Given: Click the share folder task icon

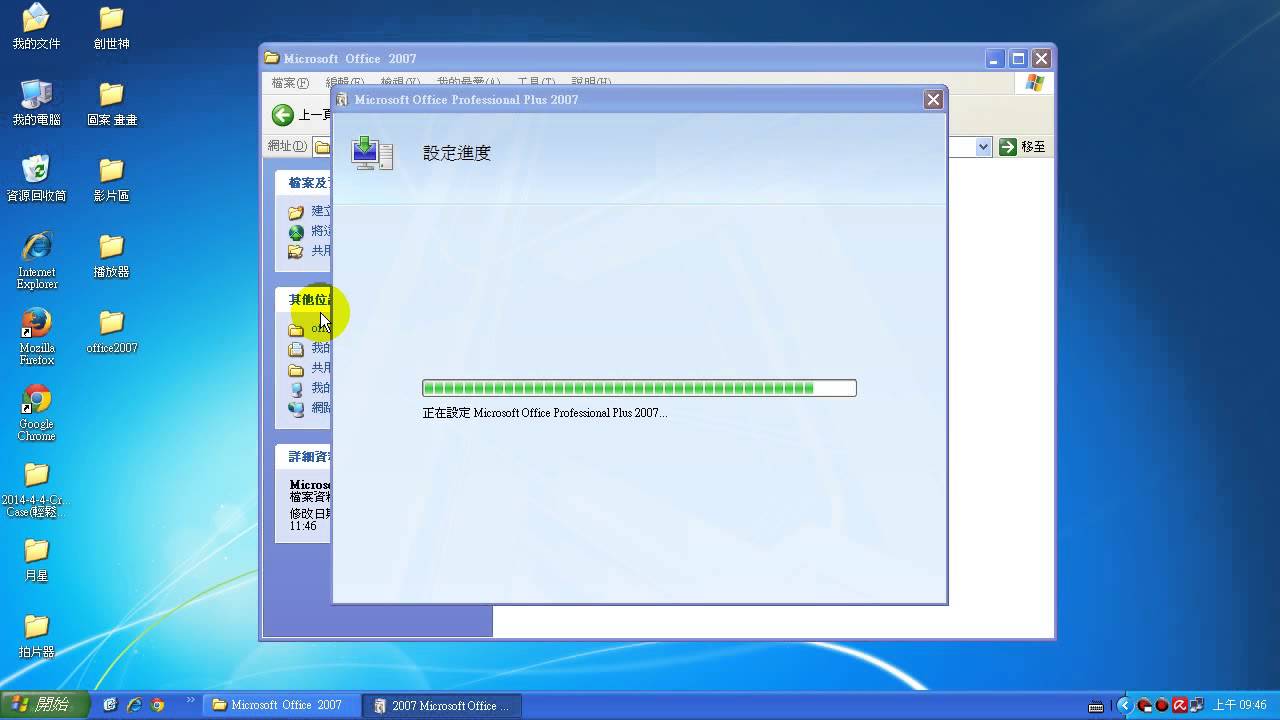Looking at the screenshot, I should coord(295,251).
